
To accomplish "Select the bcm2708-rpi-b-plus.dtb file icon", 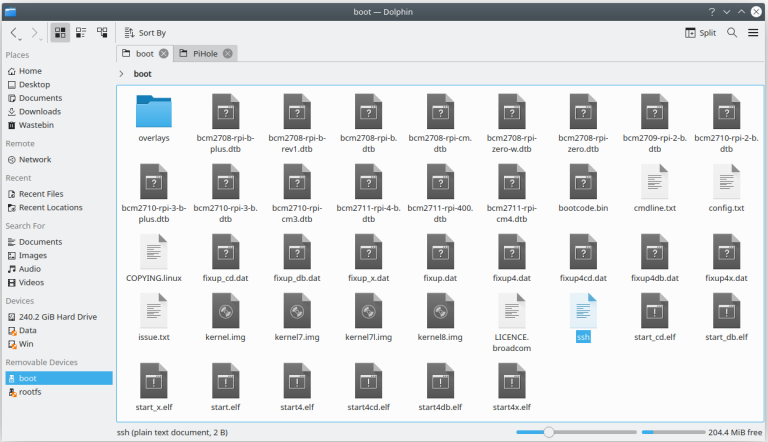I will click(x=225, y=112).
